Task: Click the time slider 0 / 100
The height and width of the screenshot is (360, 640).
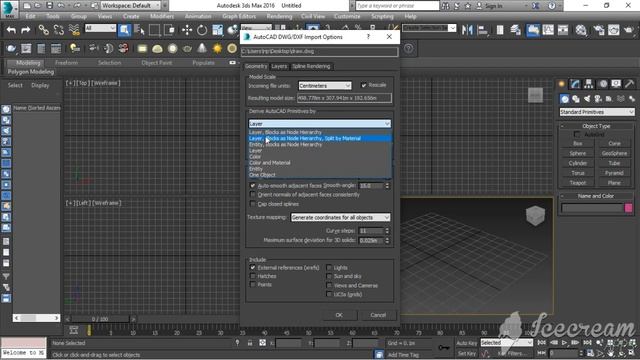Action: click(100, 319)
